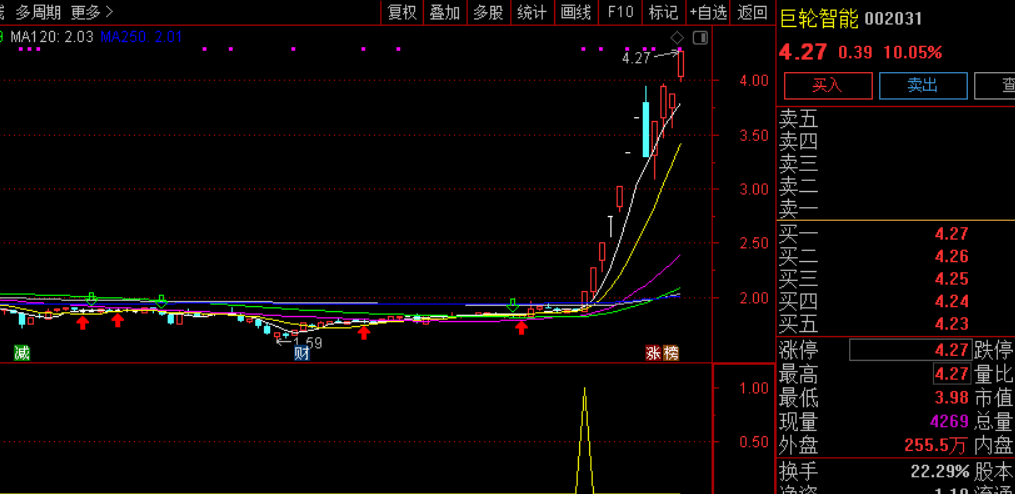This screenshot has width=1015, height=494.
Task: Click 买五 price 4.23
Action: pyautogui.click(x=952, y=324)
